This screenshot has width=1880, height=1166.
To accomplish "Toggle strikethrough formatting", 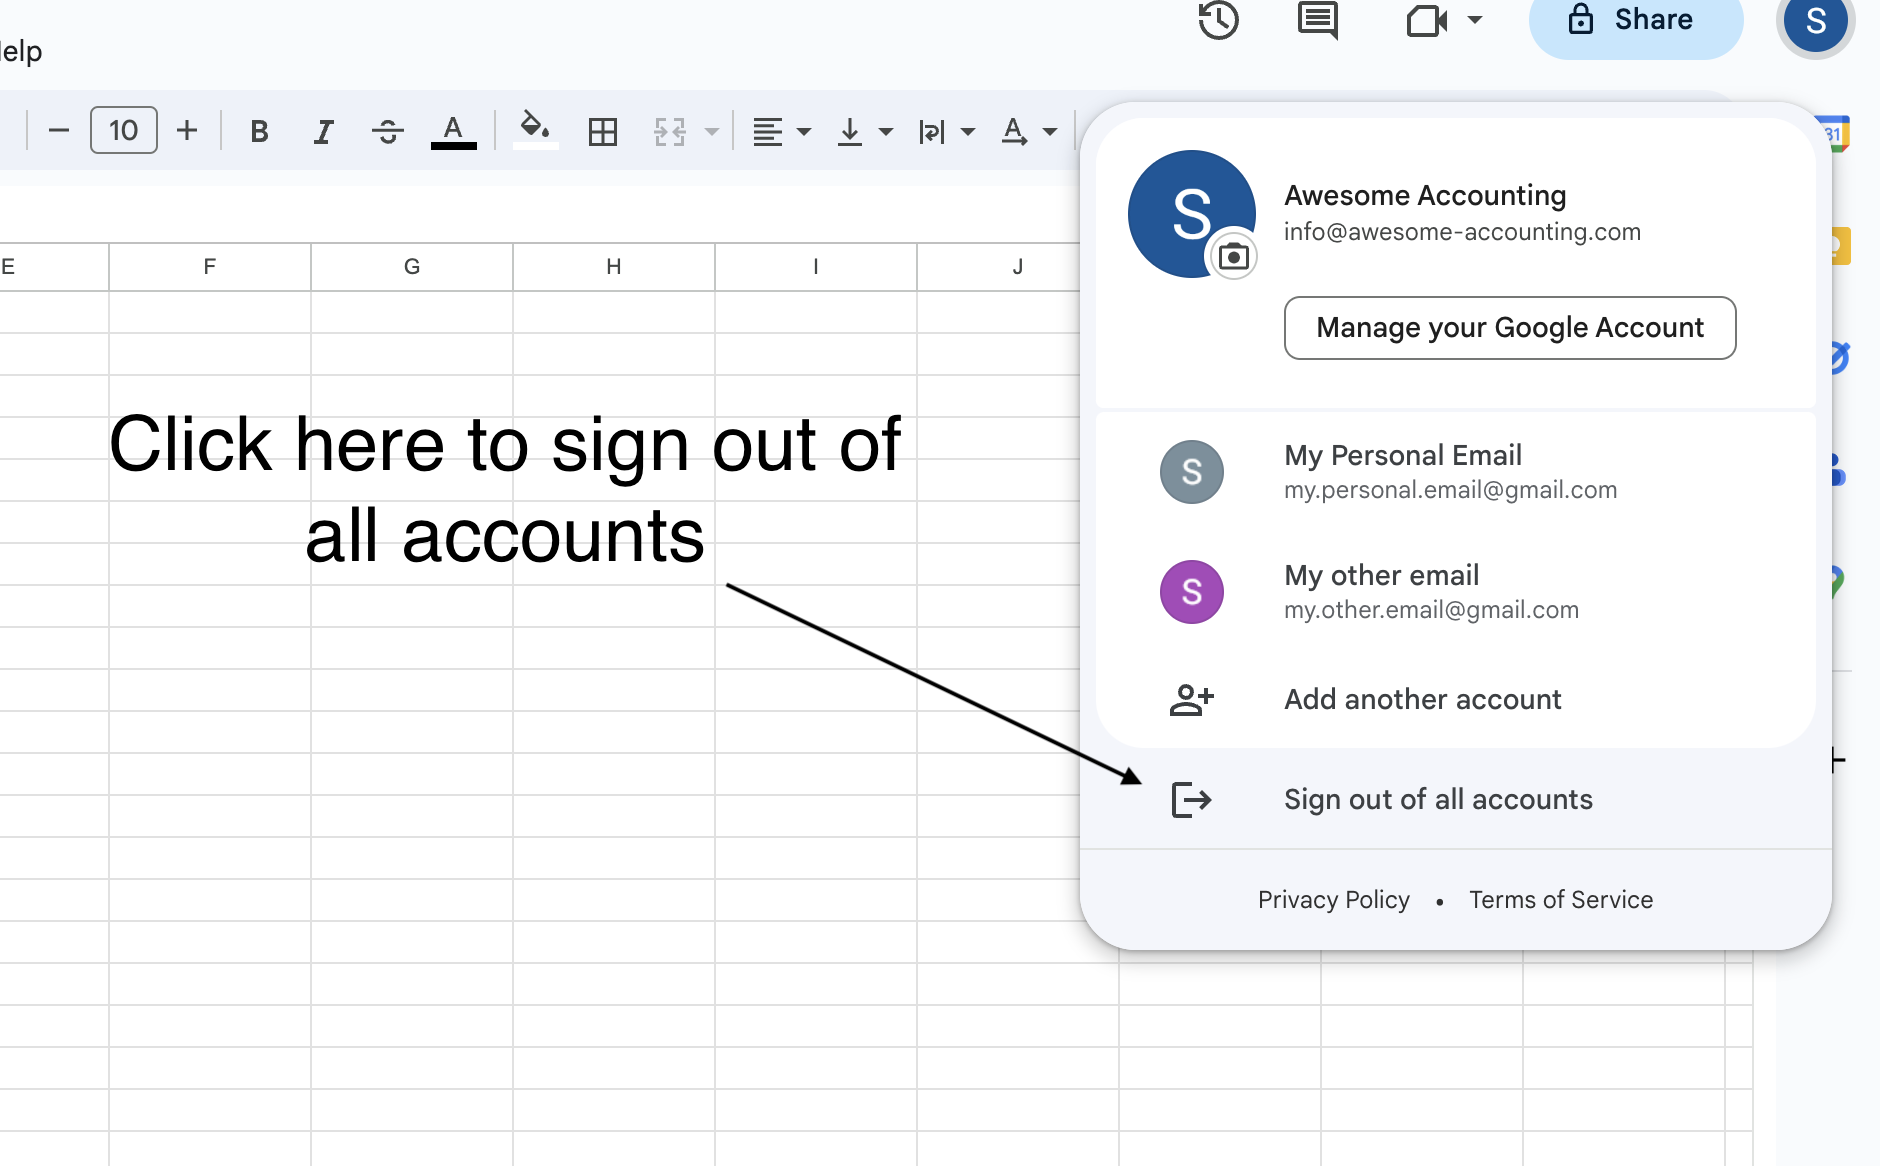I will 388,131.
